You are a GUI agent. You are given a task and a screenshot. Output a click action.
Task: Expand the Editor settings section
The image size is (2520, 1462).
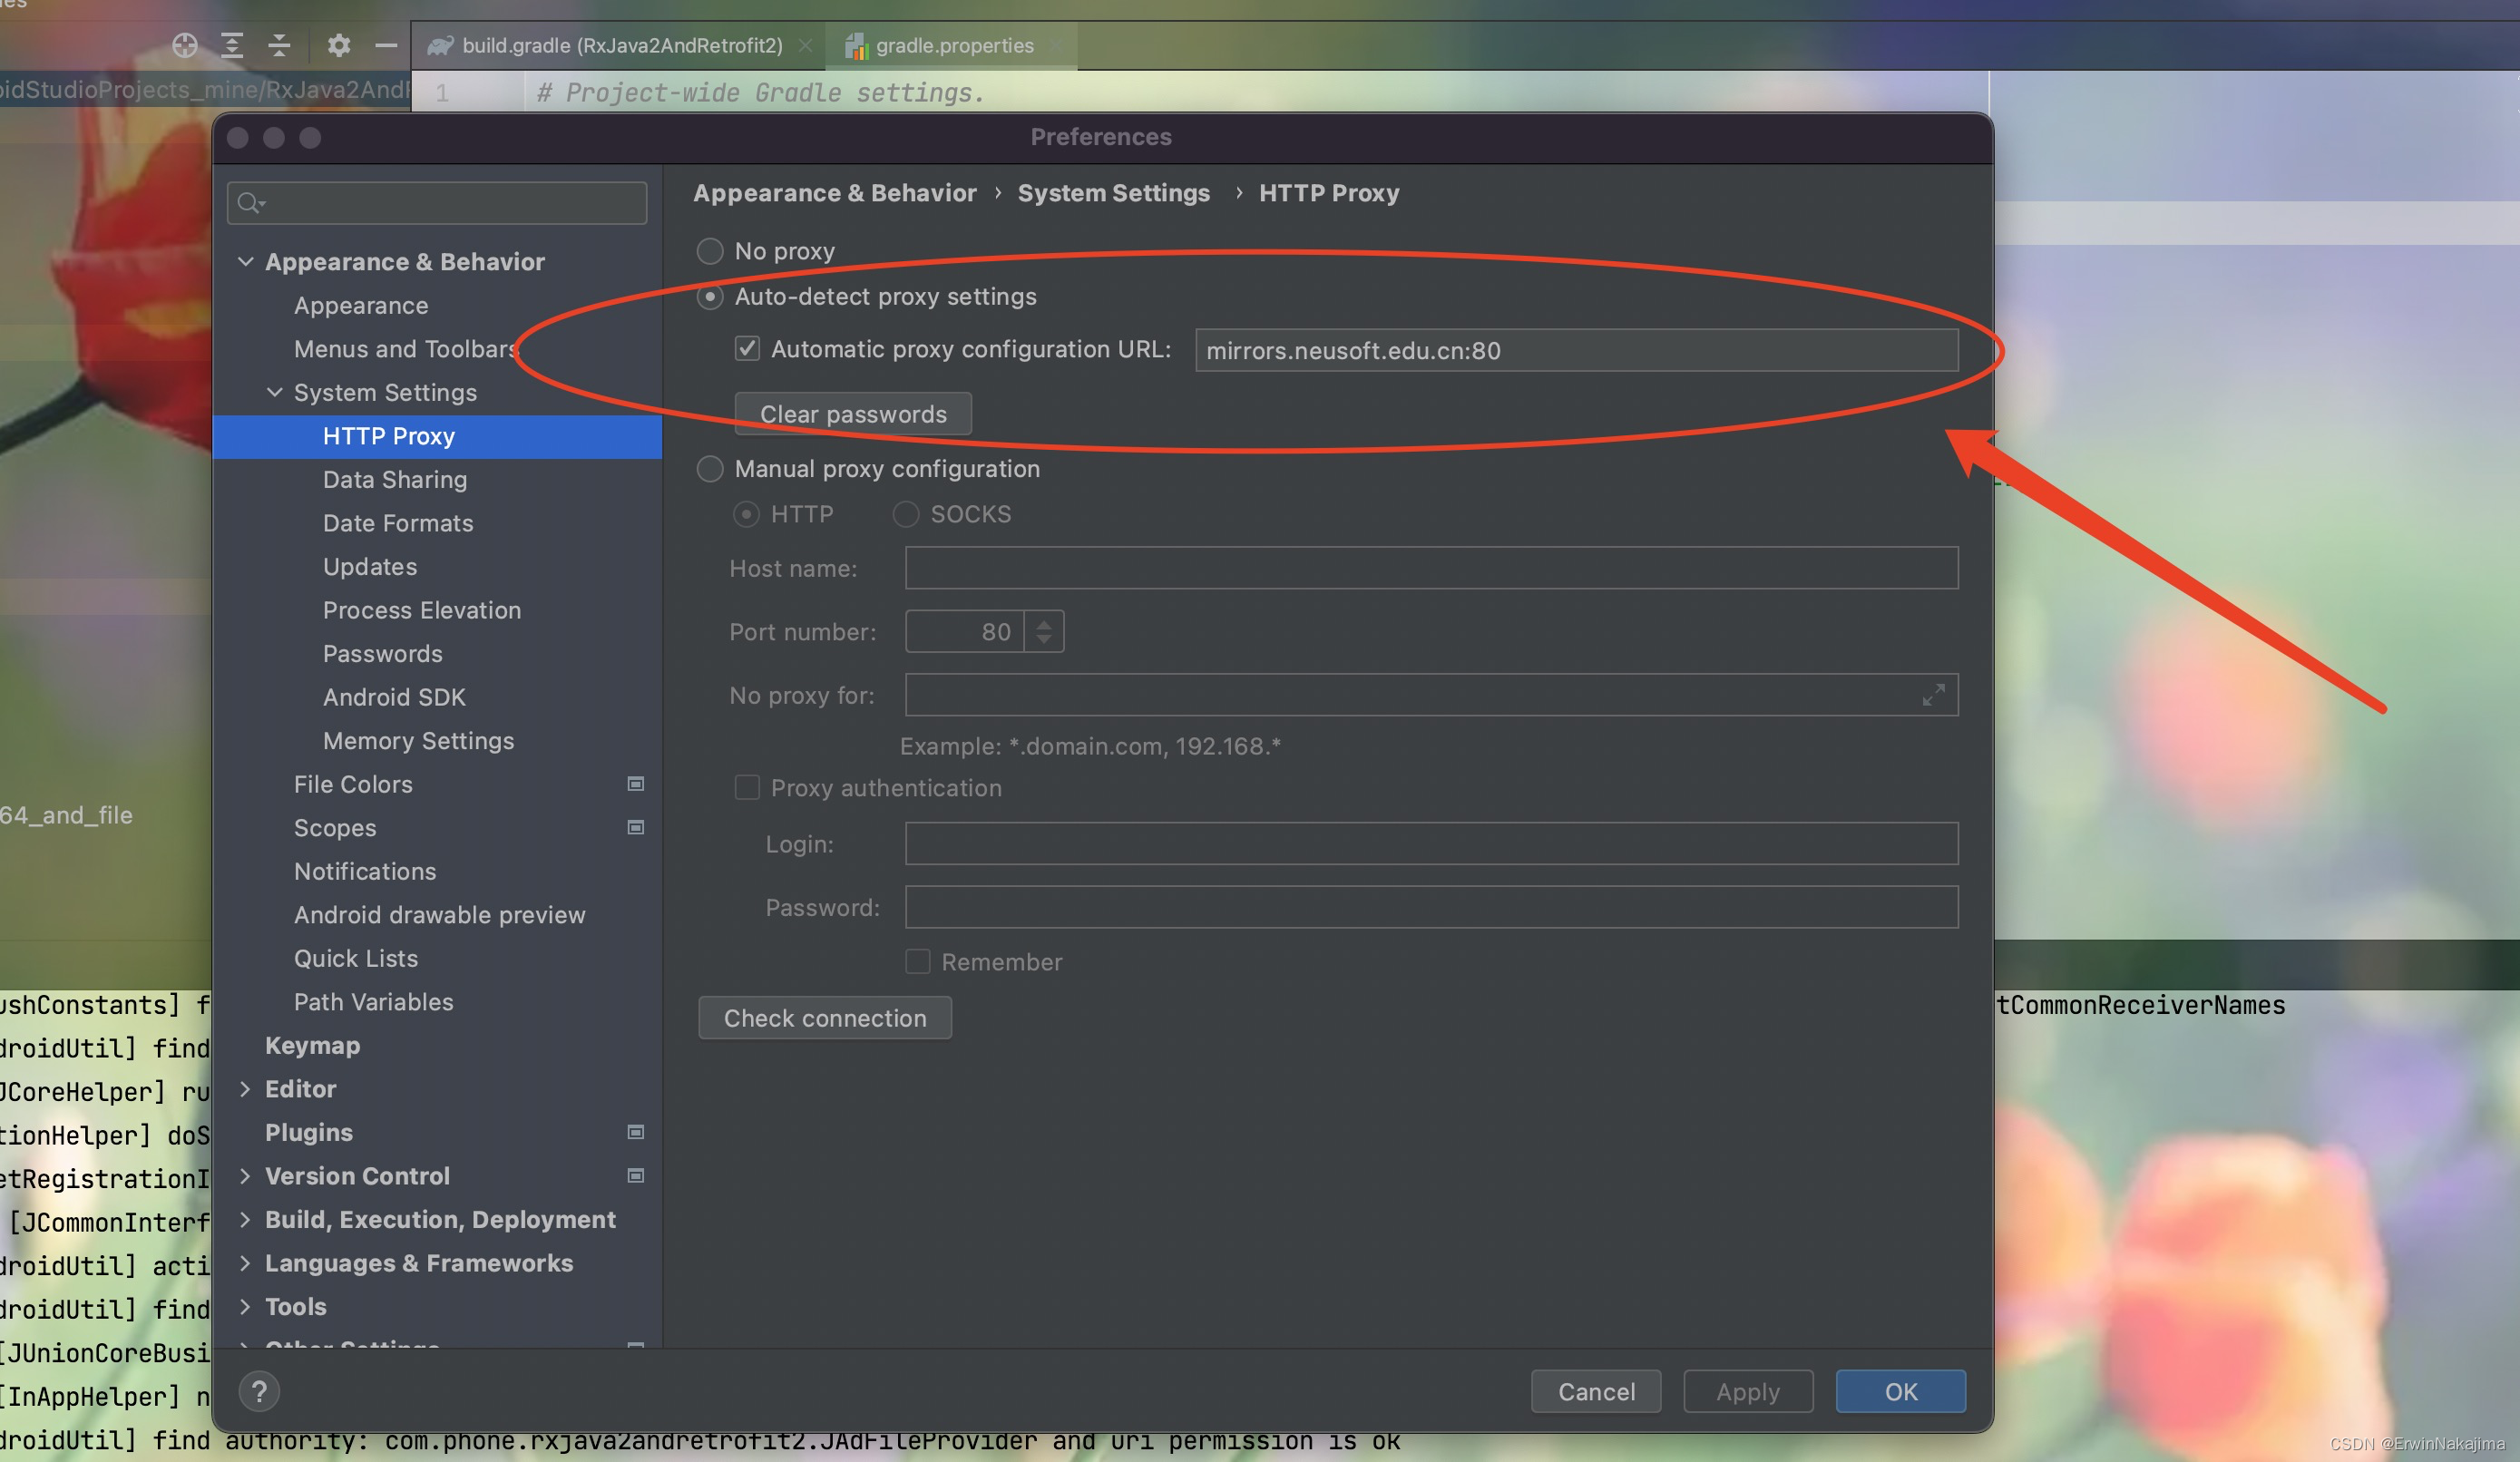pyautogui.click(x=245, y=1089)
